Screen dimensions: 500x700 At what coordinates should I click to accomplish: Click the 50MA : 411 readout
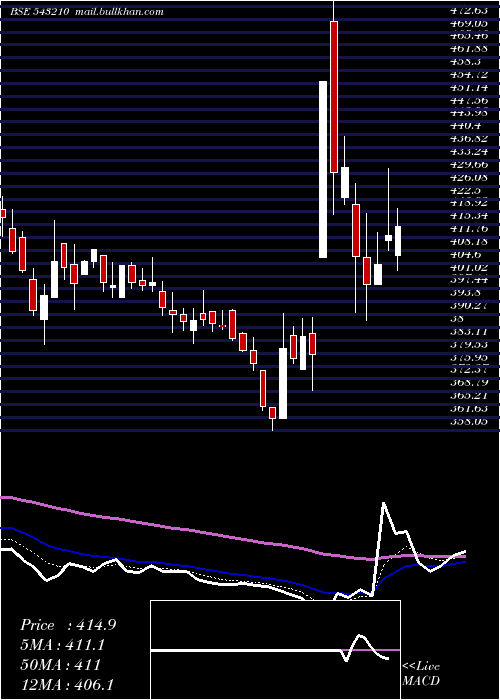pyautogui.click(x=60, y=665)
